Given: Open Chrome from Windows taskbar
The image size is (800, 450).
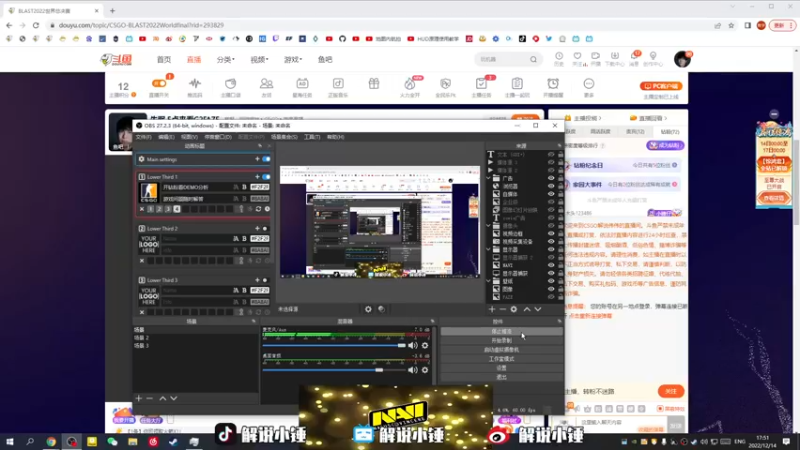Looking at the screenshot, I should click(x=51, y=442).
